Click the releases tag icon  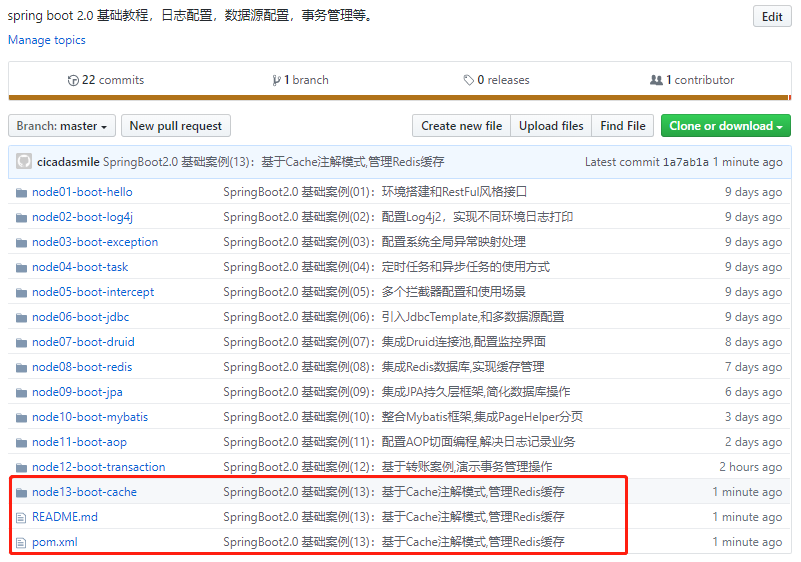click(468, 80)
